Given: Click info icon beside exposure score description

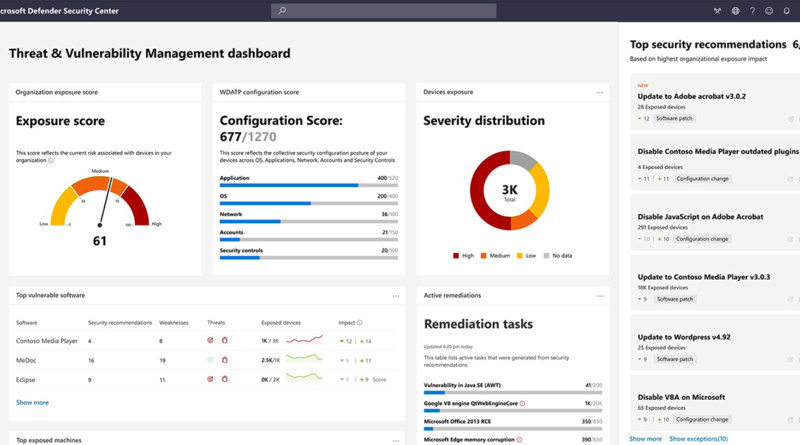Looking at the screenshot, I should coord(51,160).
